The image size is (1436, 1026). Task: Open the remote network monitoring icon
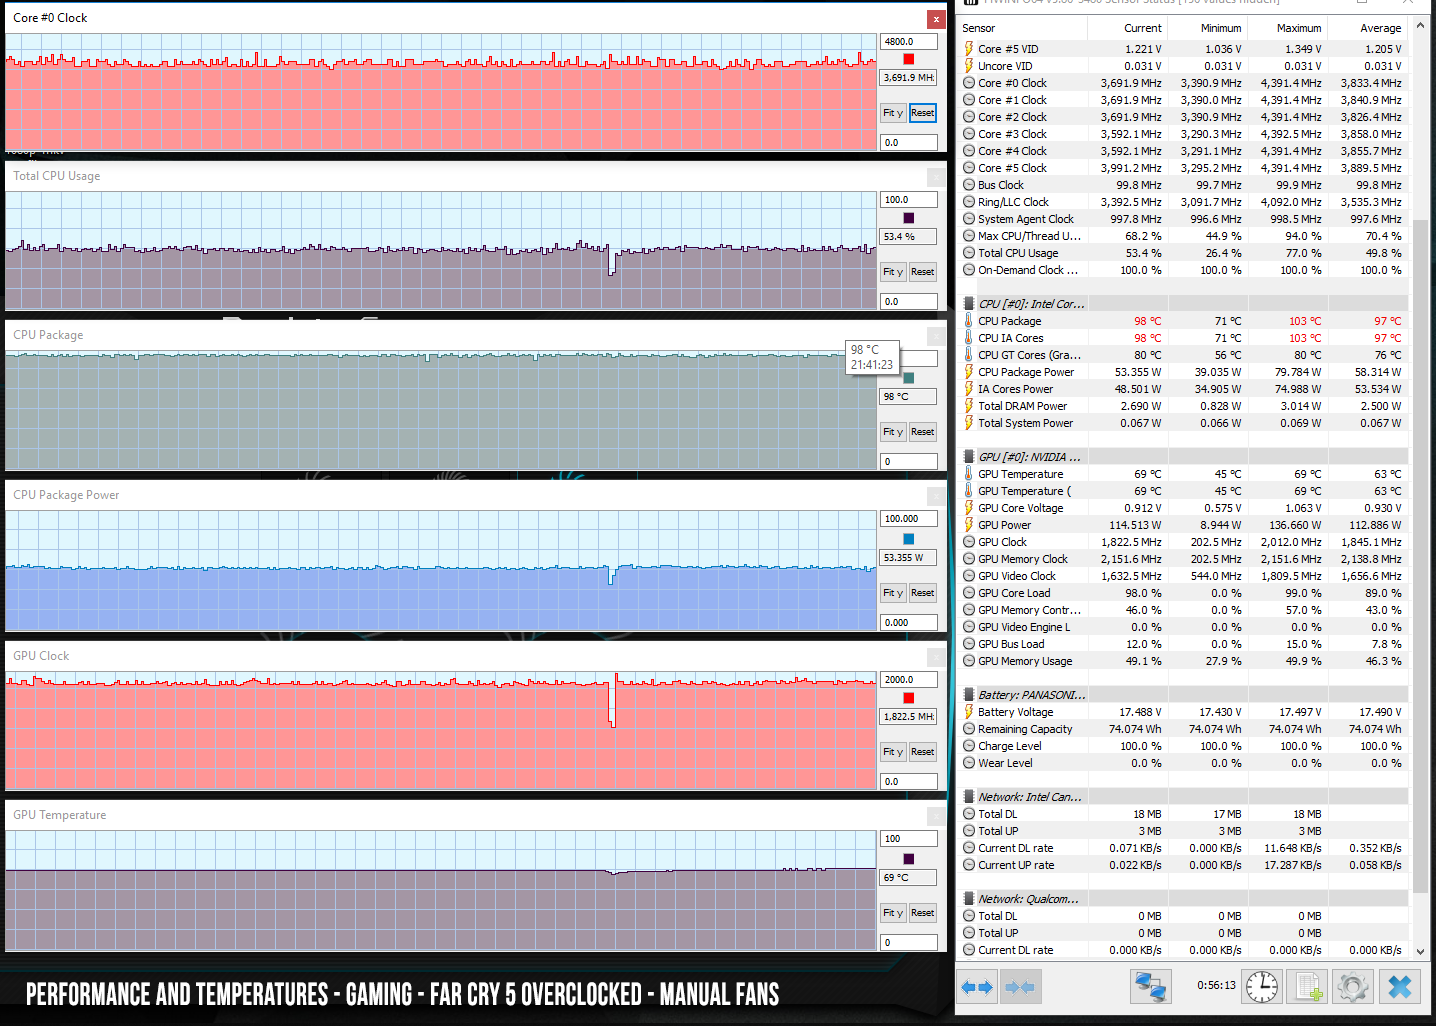tap(1151, 987)
